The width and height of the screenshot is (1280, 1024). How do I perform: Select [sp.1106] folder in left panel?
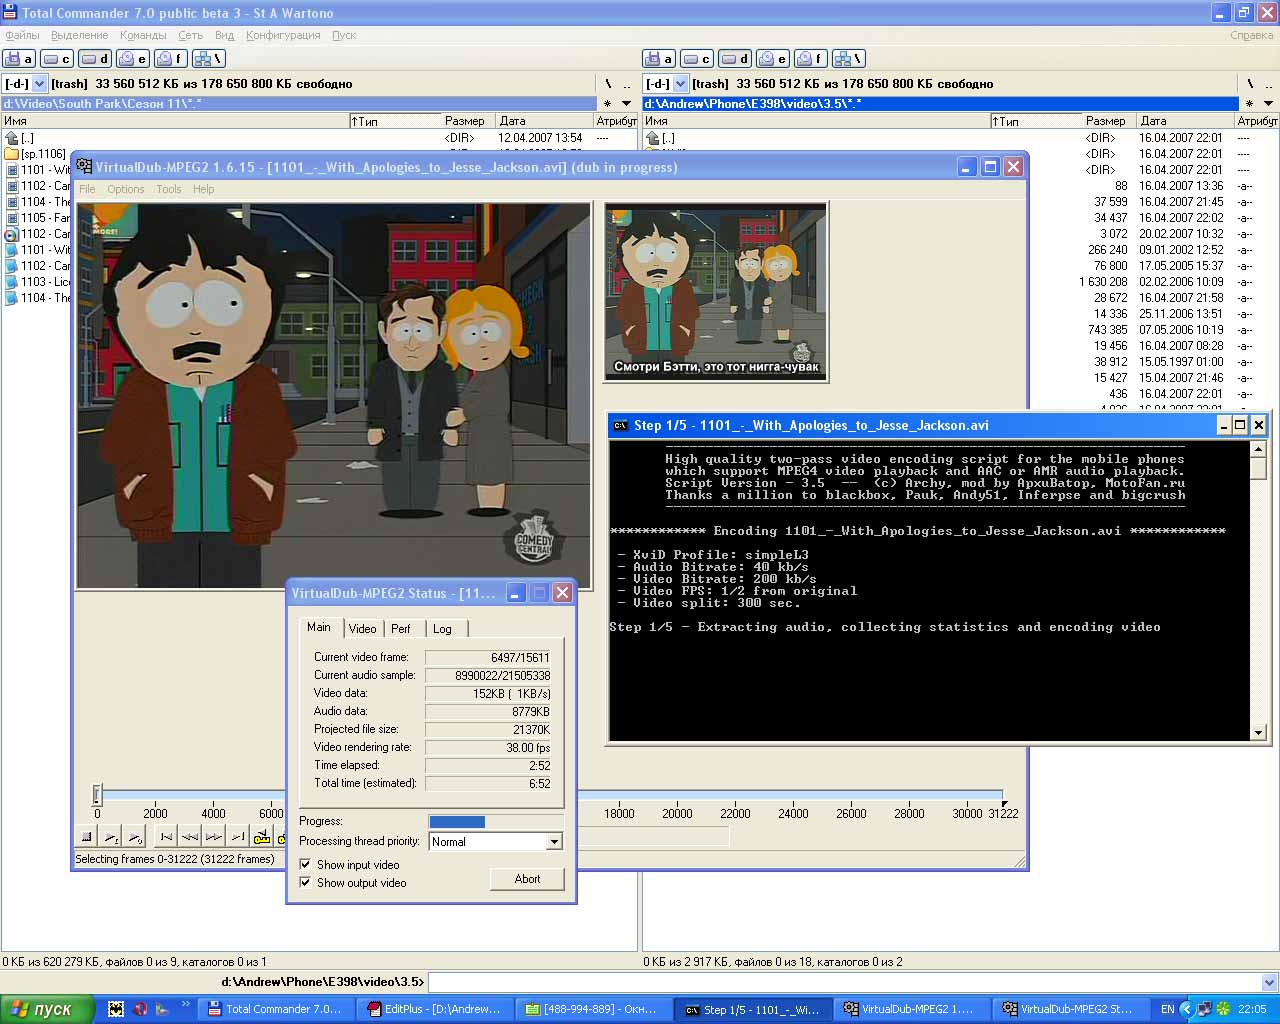tap(36, 154)
